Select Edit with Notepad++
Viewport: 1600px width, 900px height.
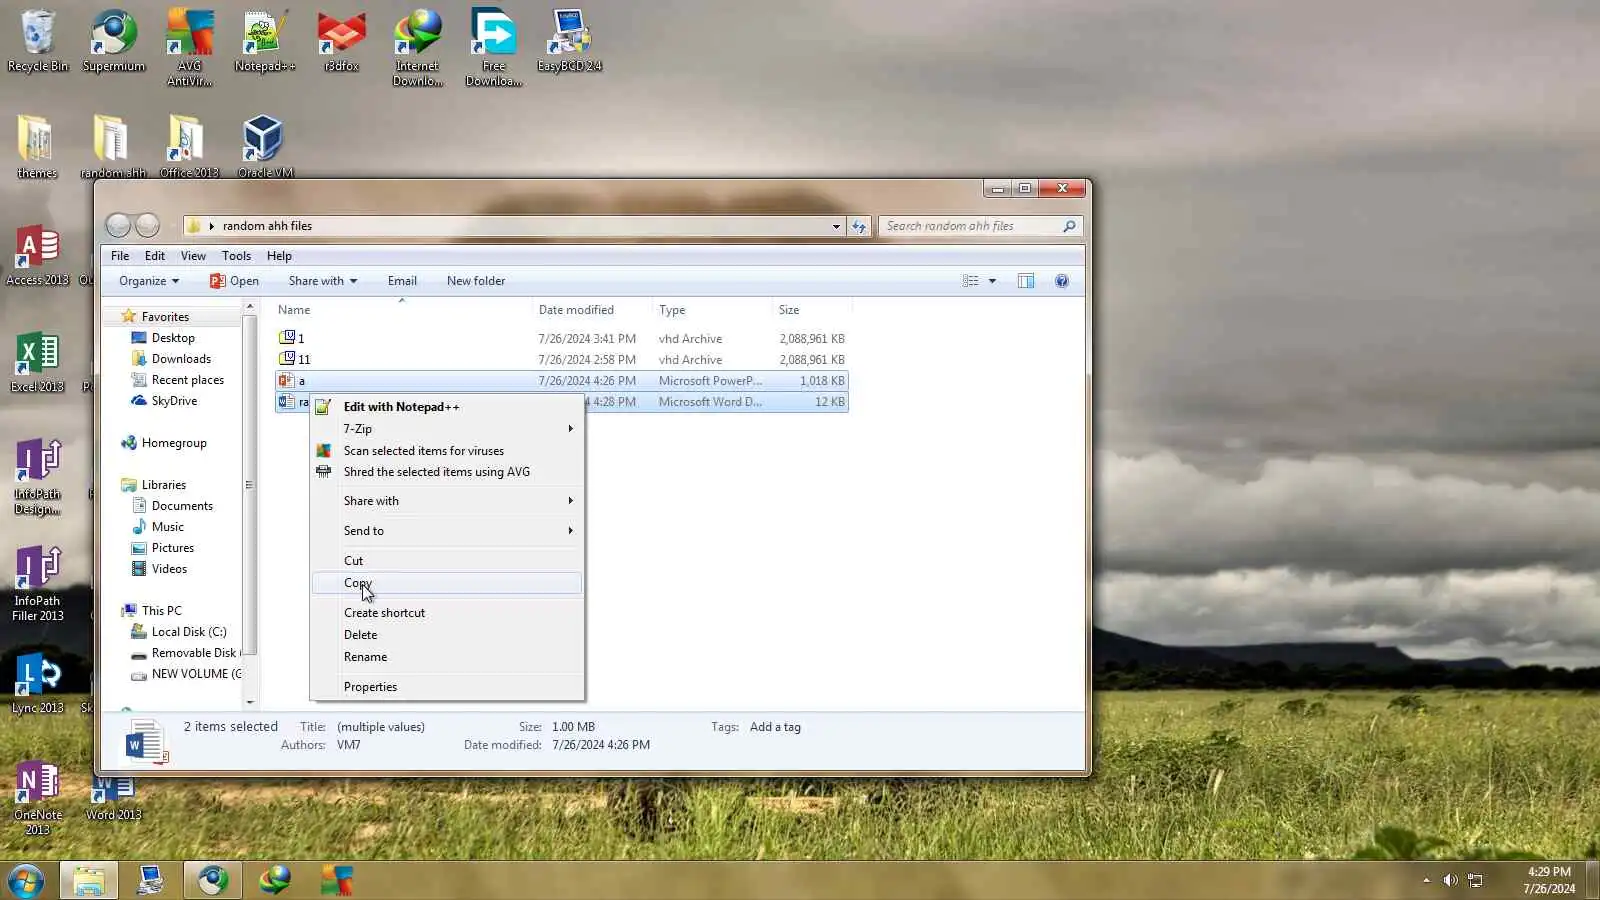tap(447, 407)
